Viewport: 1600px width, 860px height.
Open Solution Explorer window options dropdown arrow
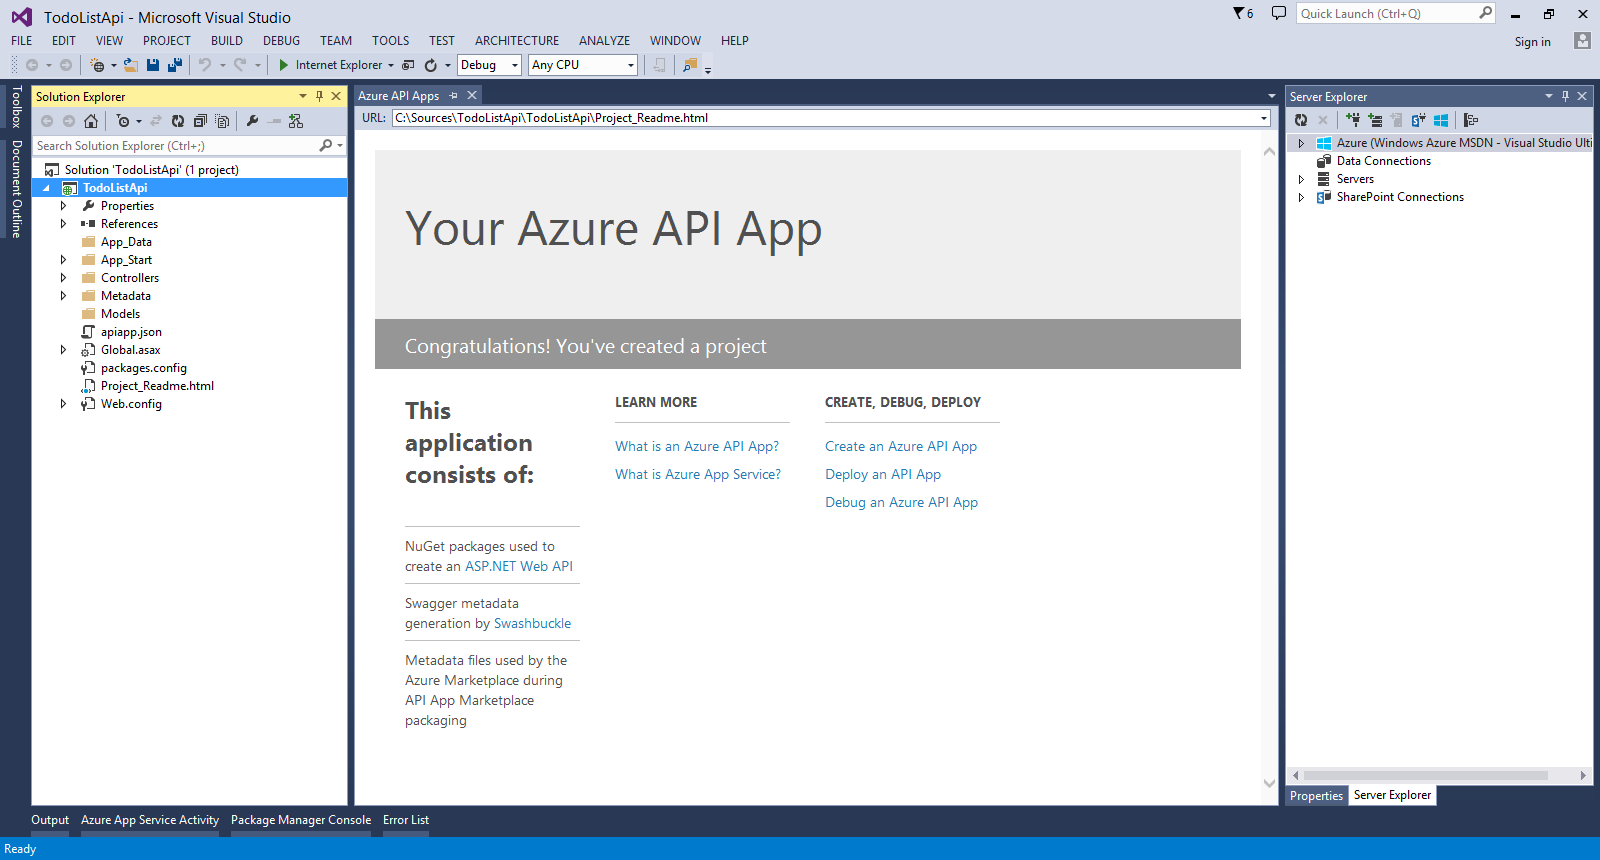[x=303, y=96]
